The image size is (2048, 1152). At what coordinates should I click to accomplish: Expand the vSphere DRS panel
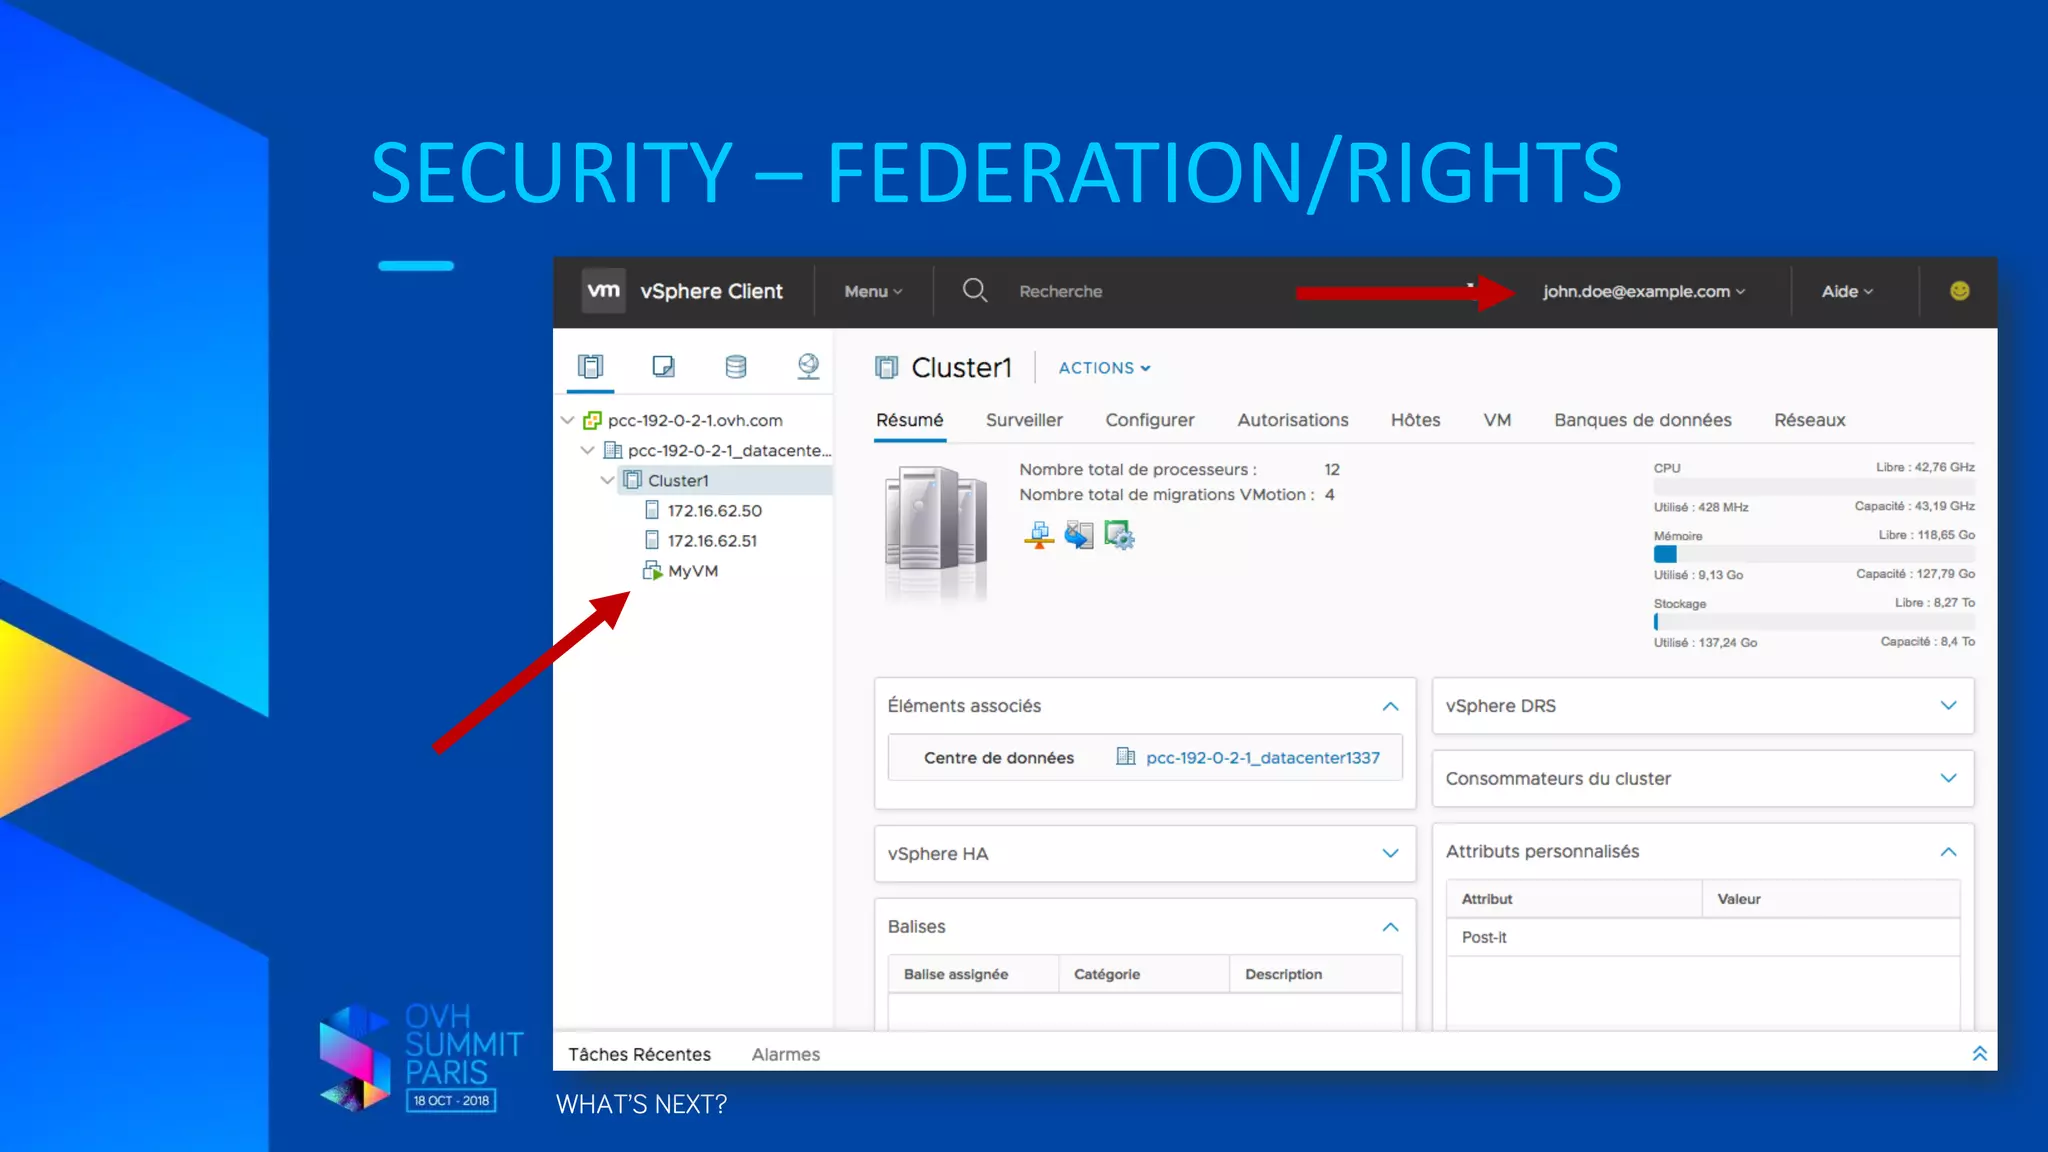1948,705
